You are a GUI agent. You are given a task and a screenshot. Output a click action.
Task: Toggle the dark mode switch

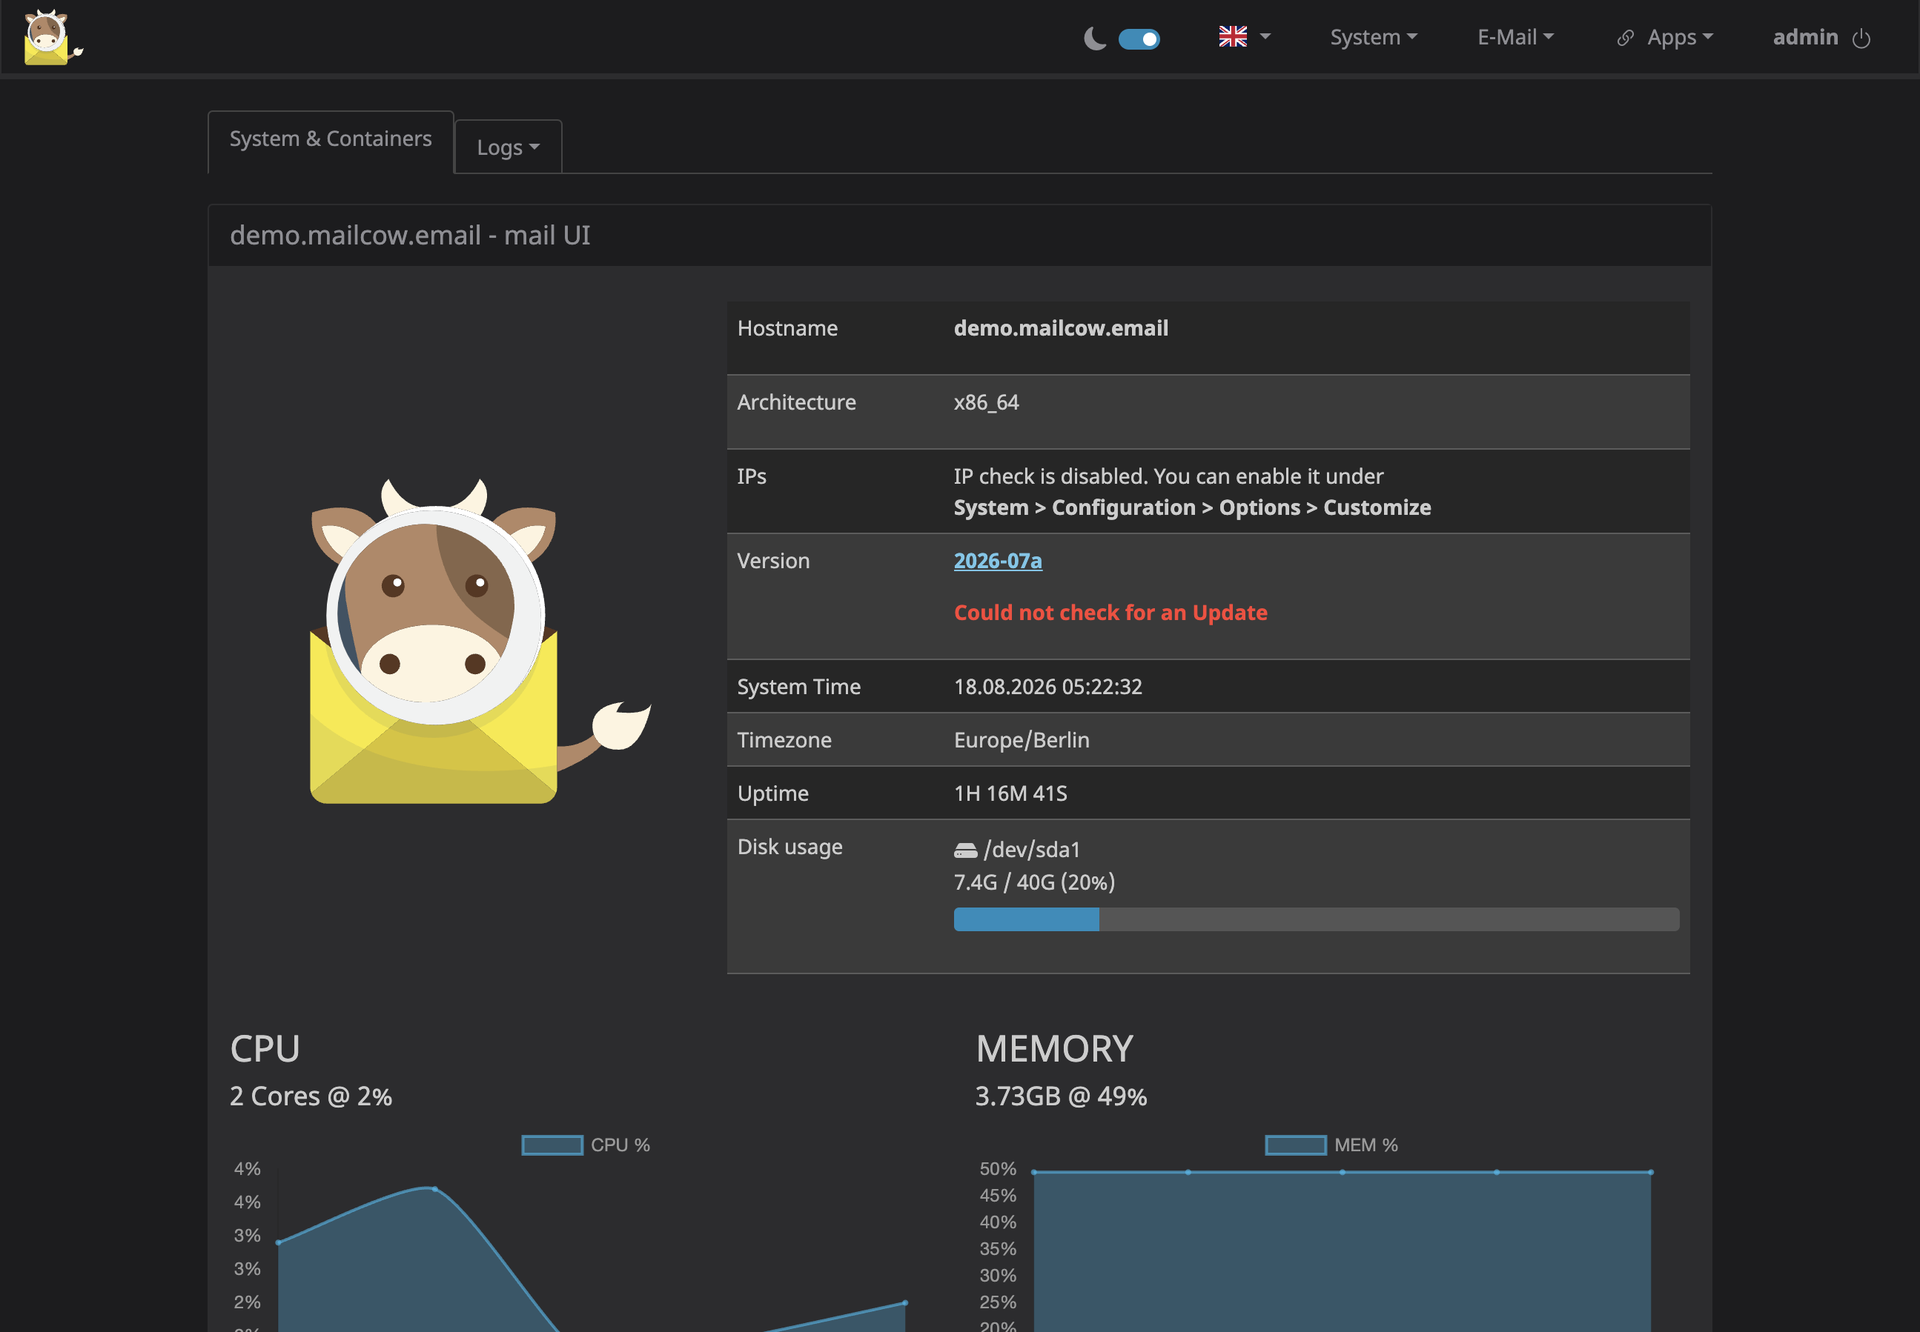point(1139,39)
